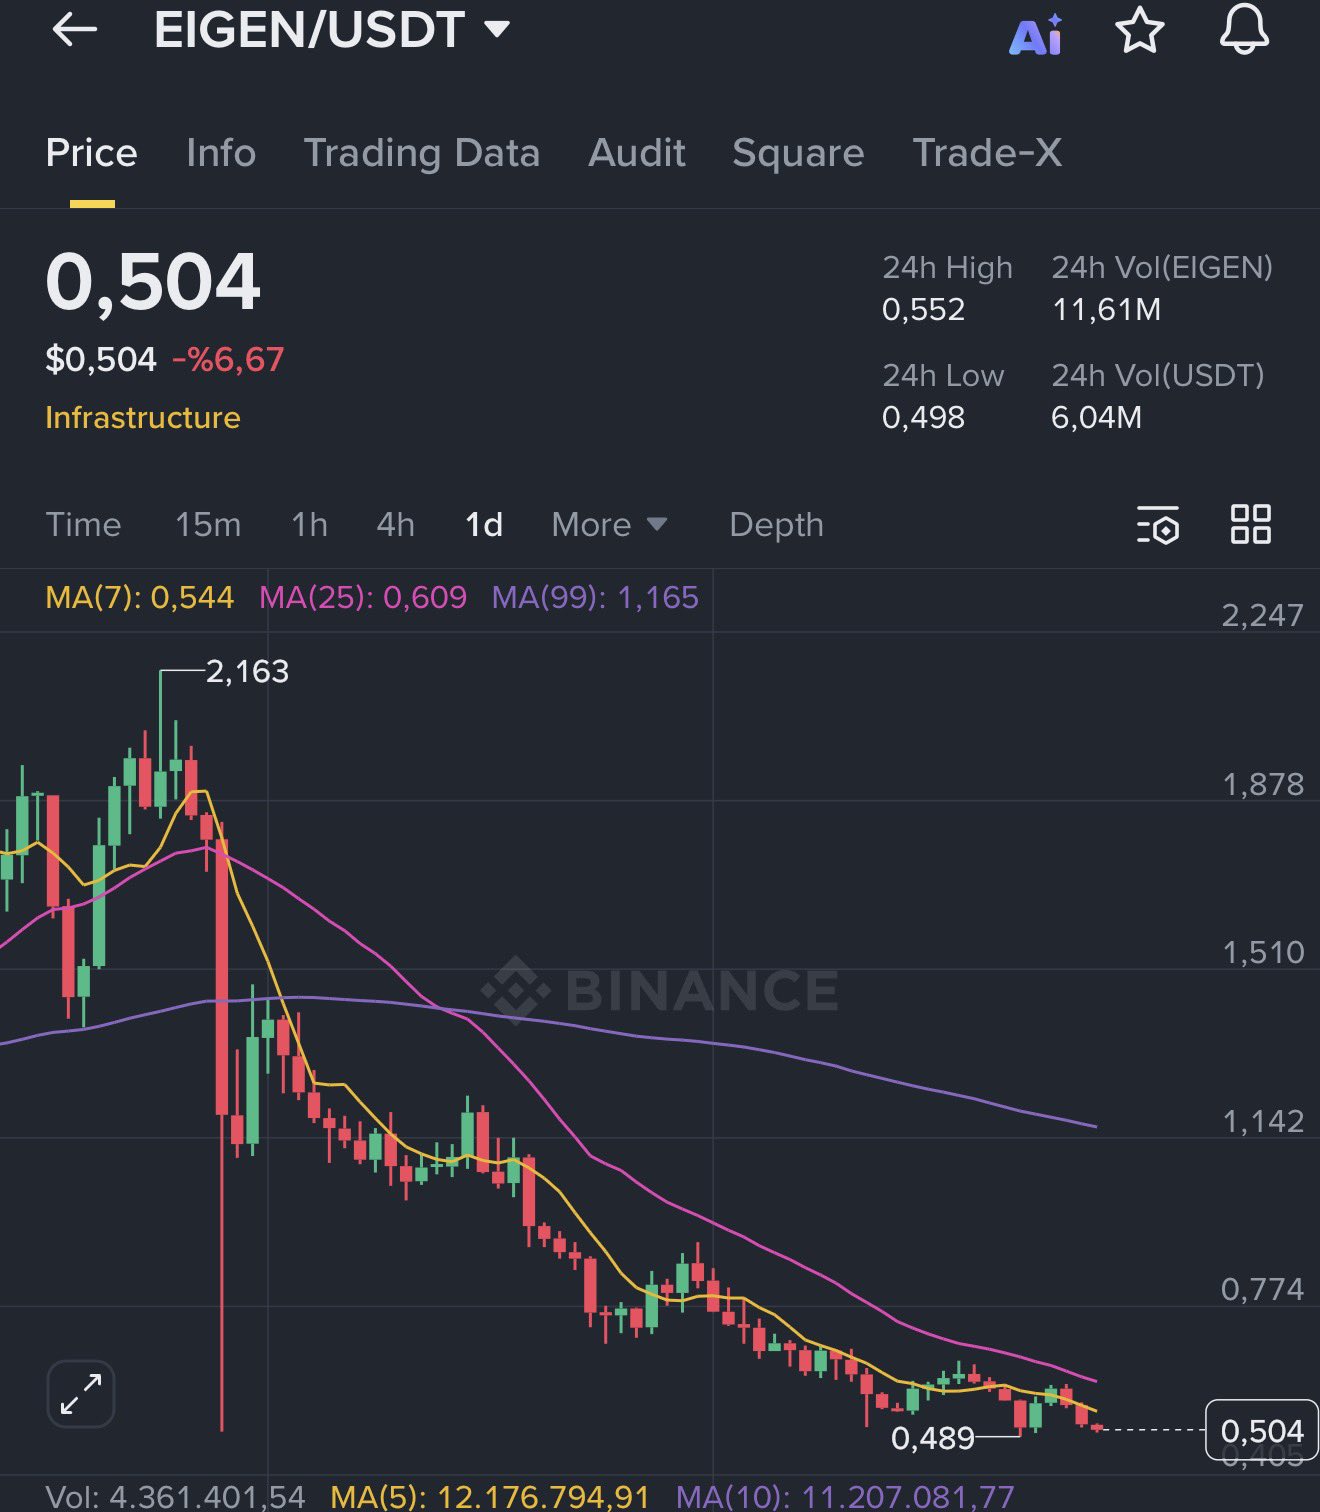Image resolution: width=1320 pixels, height=1512 pixels.
Task: Open the Trading Data tab
Action: pos(421,153)
